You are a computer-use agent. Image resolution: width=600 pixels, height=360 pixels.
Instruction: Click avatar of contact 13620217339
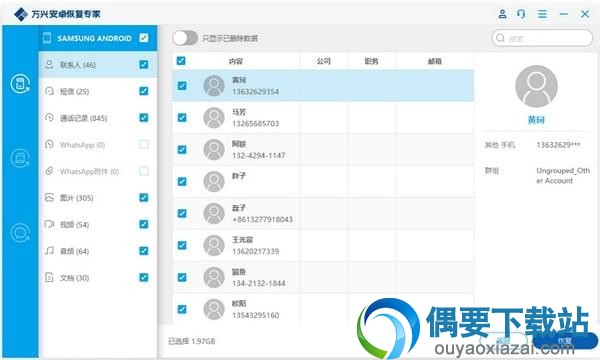pos(214,245)
